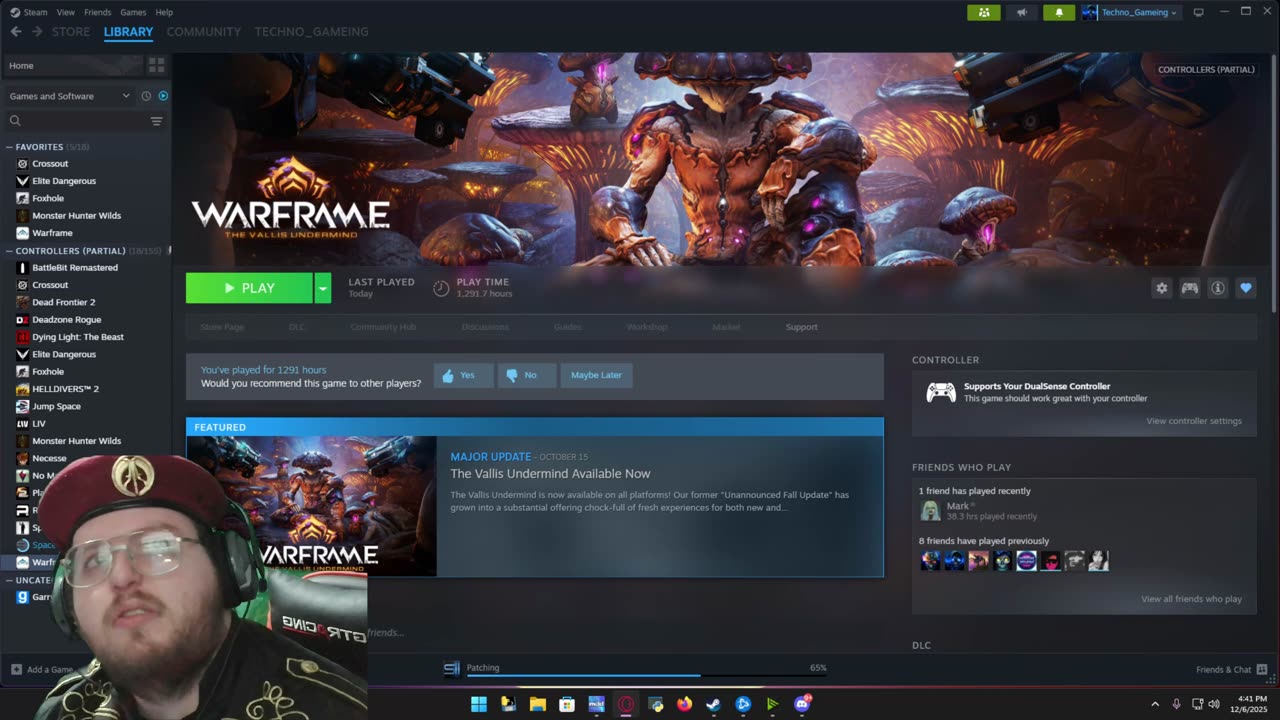Open the Support link for Warframe
1280x720 pixels.
click(801, 327)
